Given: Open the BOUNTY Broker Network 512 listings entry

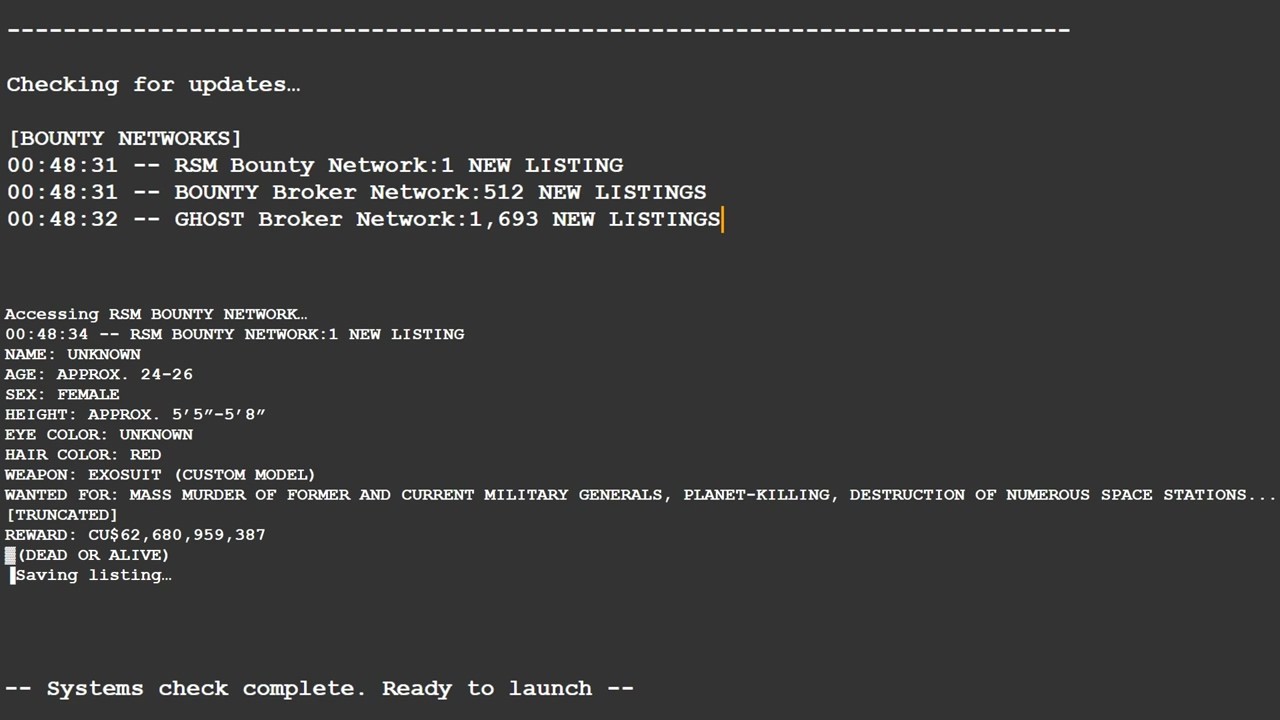Looking at the screenshot, I should click(356, 192).
